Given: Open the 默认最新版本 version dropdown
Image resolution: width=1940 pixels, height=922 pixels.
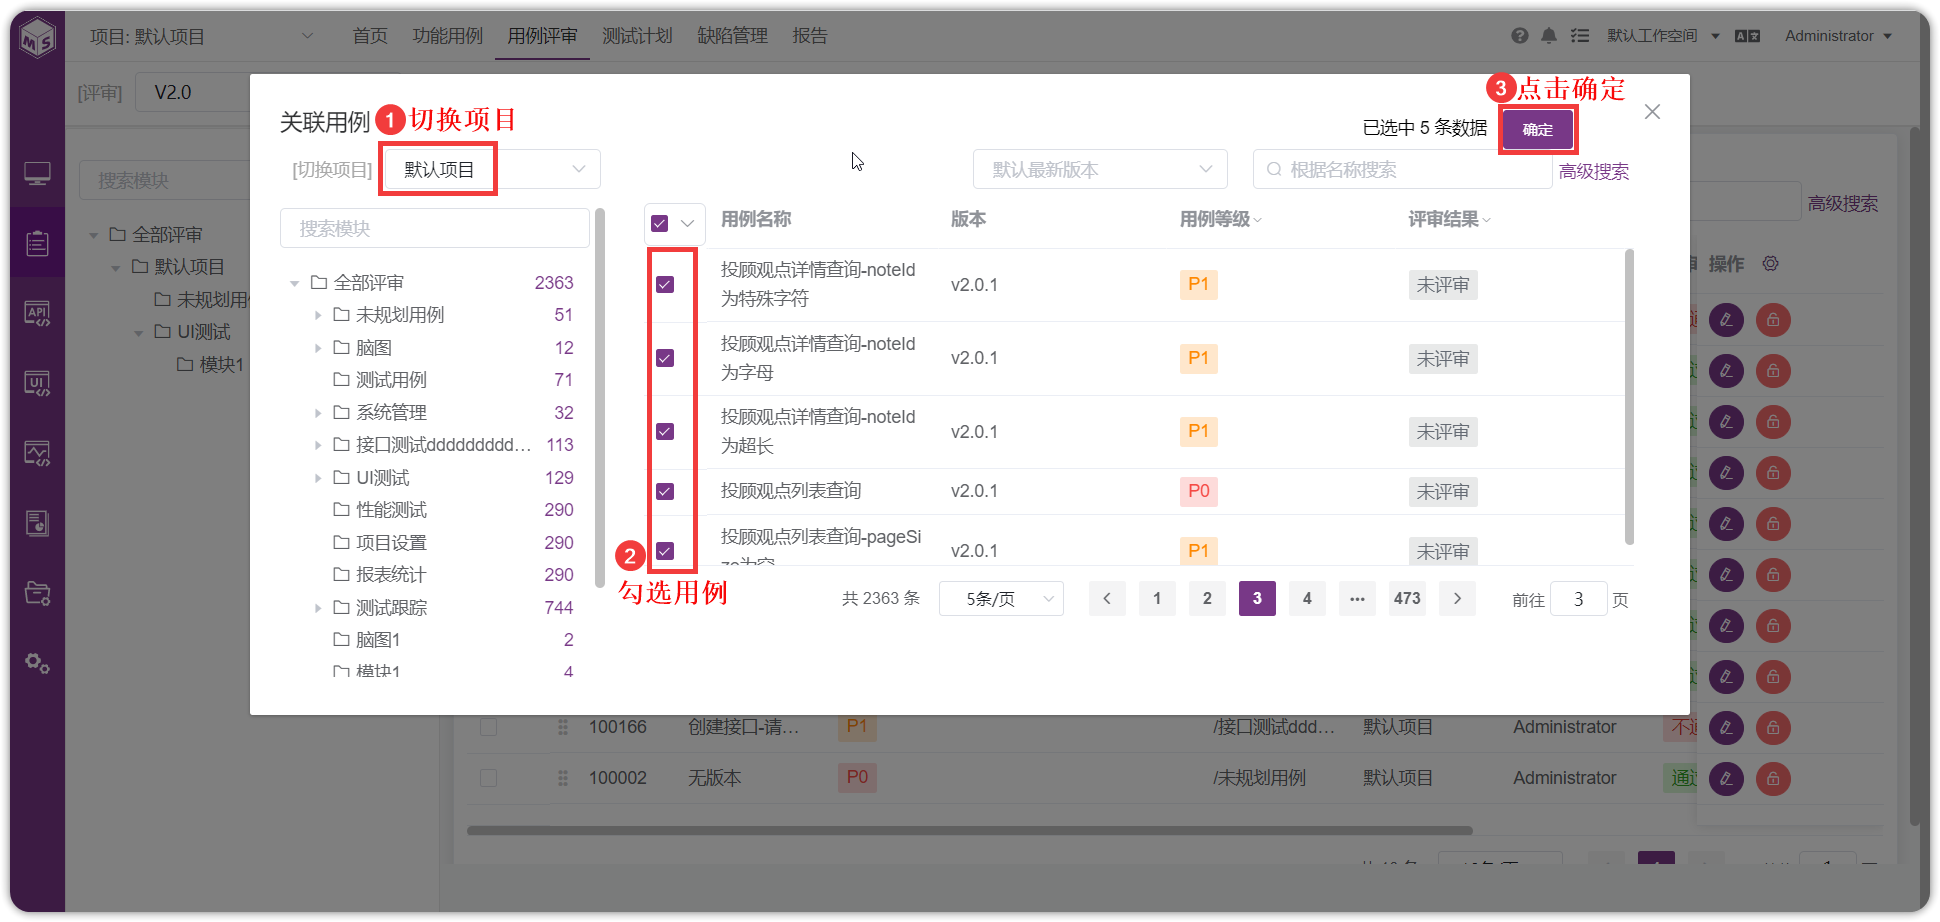Looking at the screenshot, I should [1100, 169].
